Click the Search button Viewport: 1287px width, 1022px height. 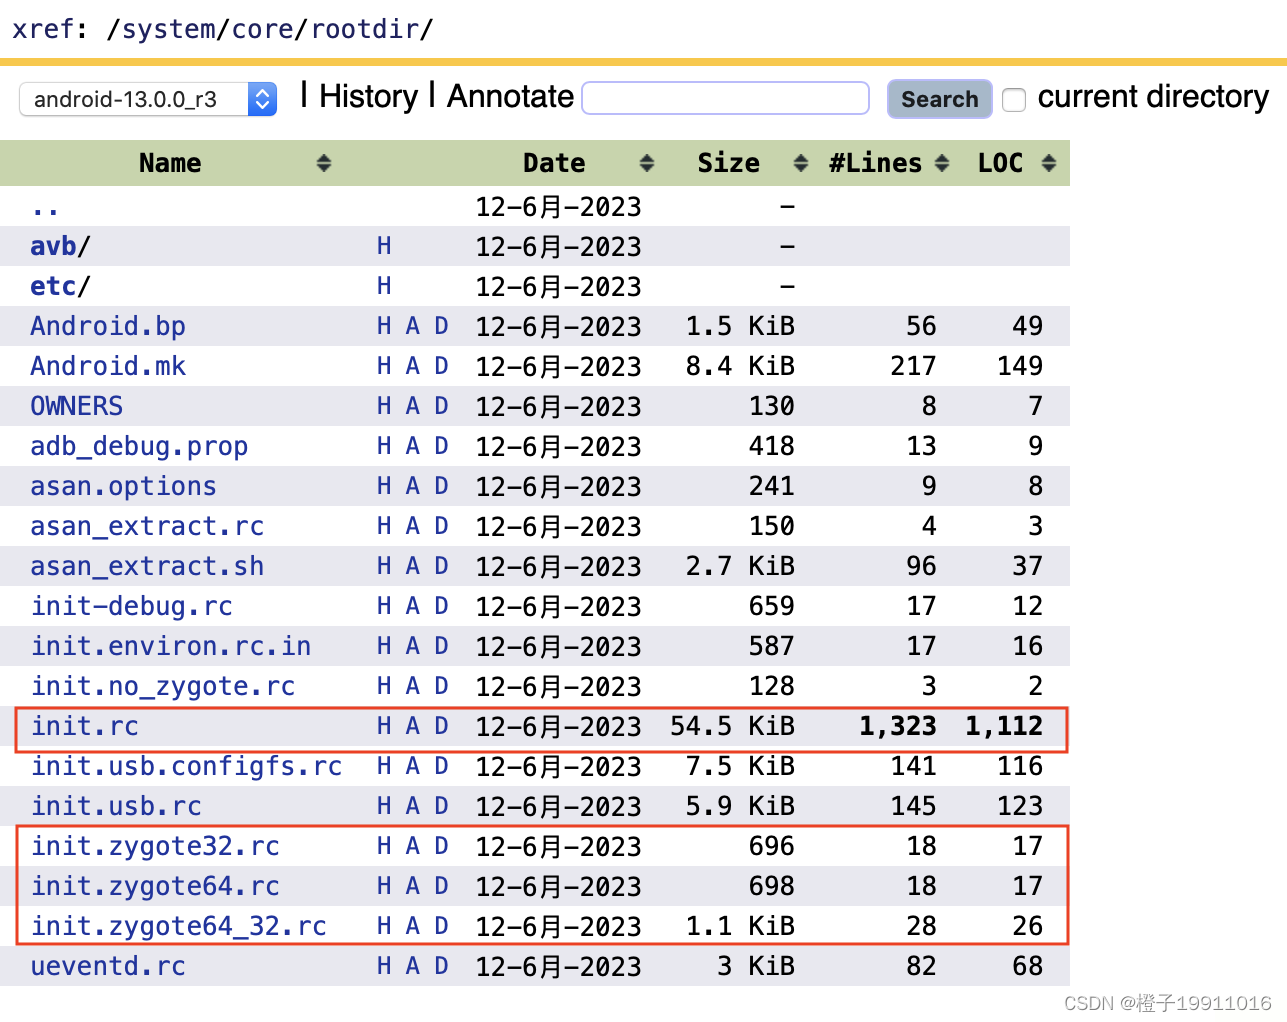(x=939, y=99)
